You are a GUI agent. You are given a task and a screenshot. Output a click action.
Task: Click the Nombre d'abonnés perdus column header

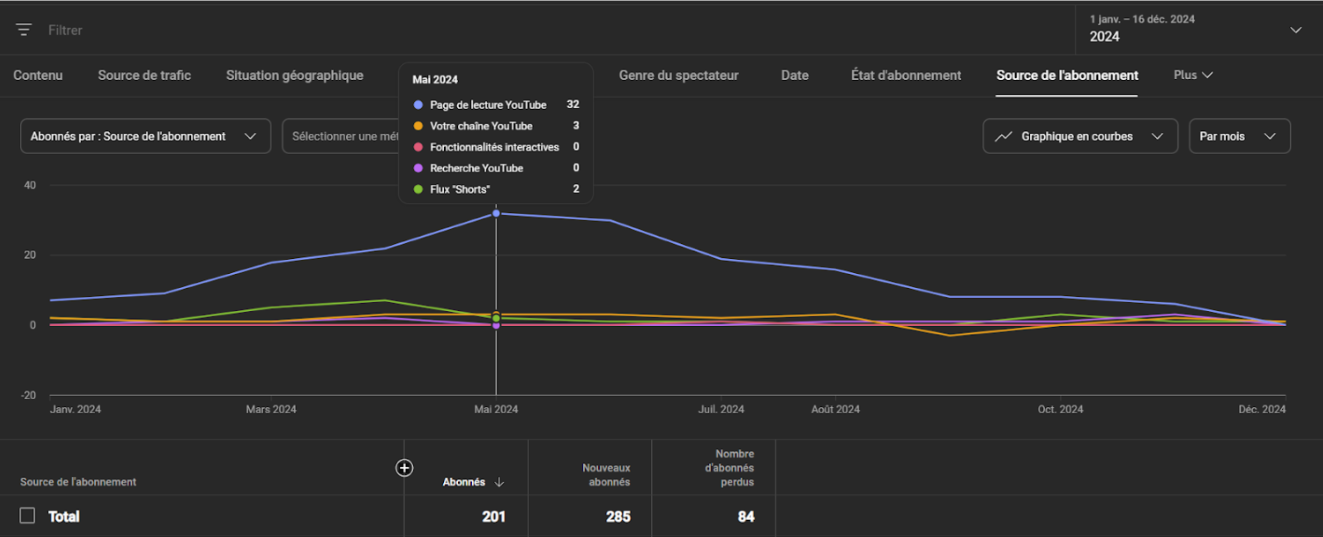(x=728, y=468)
